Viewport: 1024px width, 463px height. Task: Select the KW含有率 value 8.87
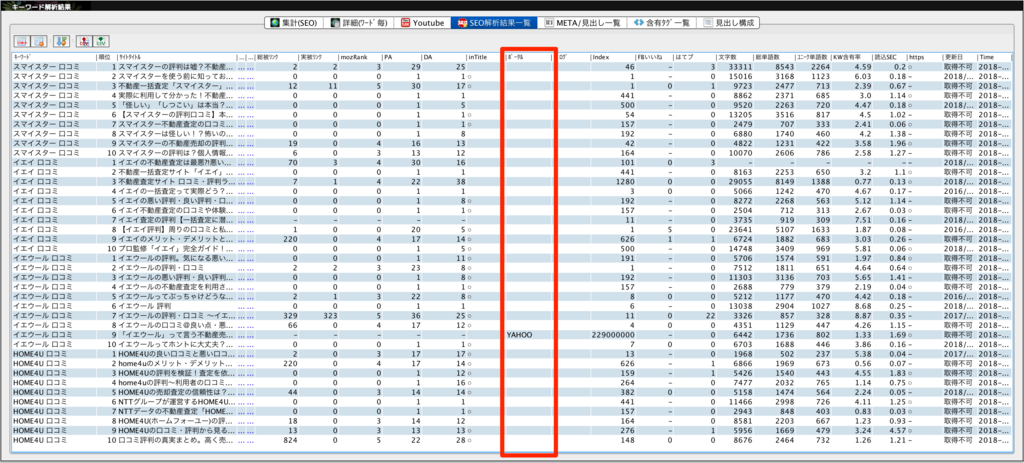coord(862,315)
